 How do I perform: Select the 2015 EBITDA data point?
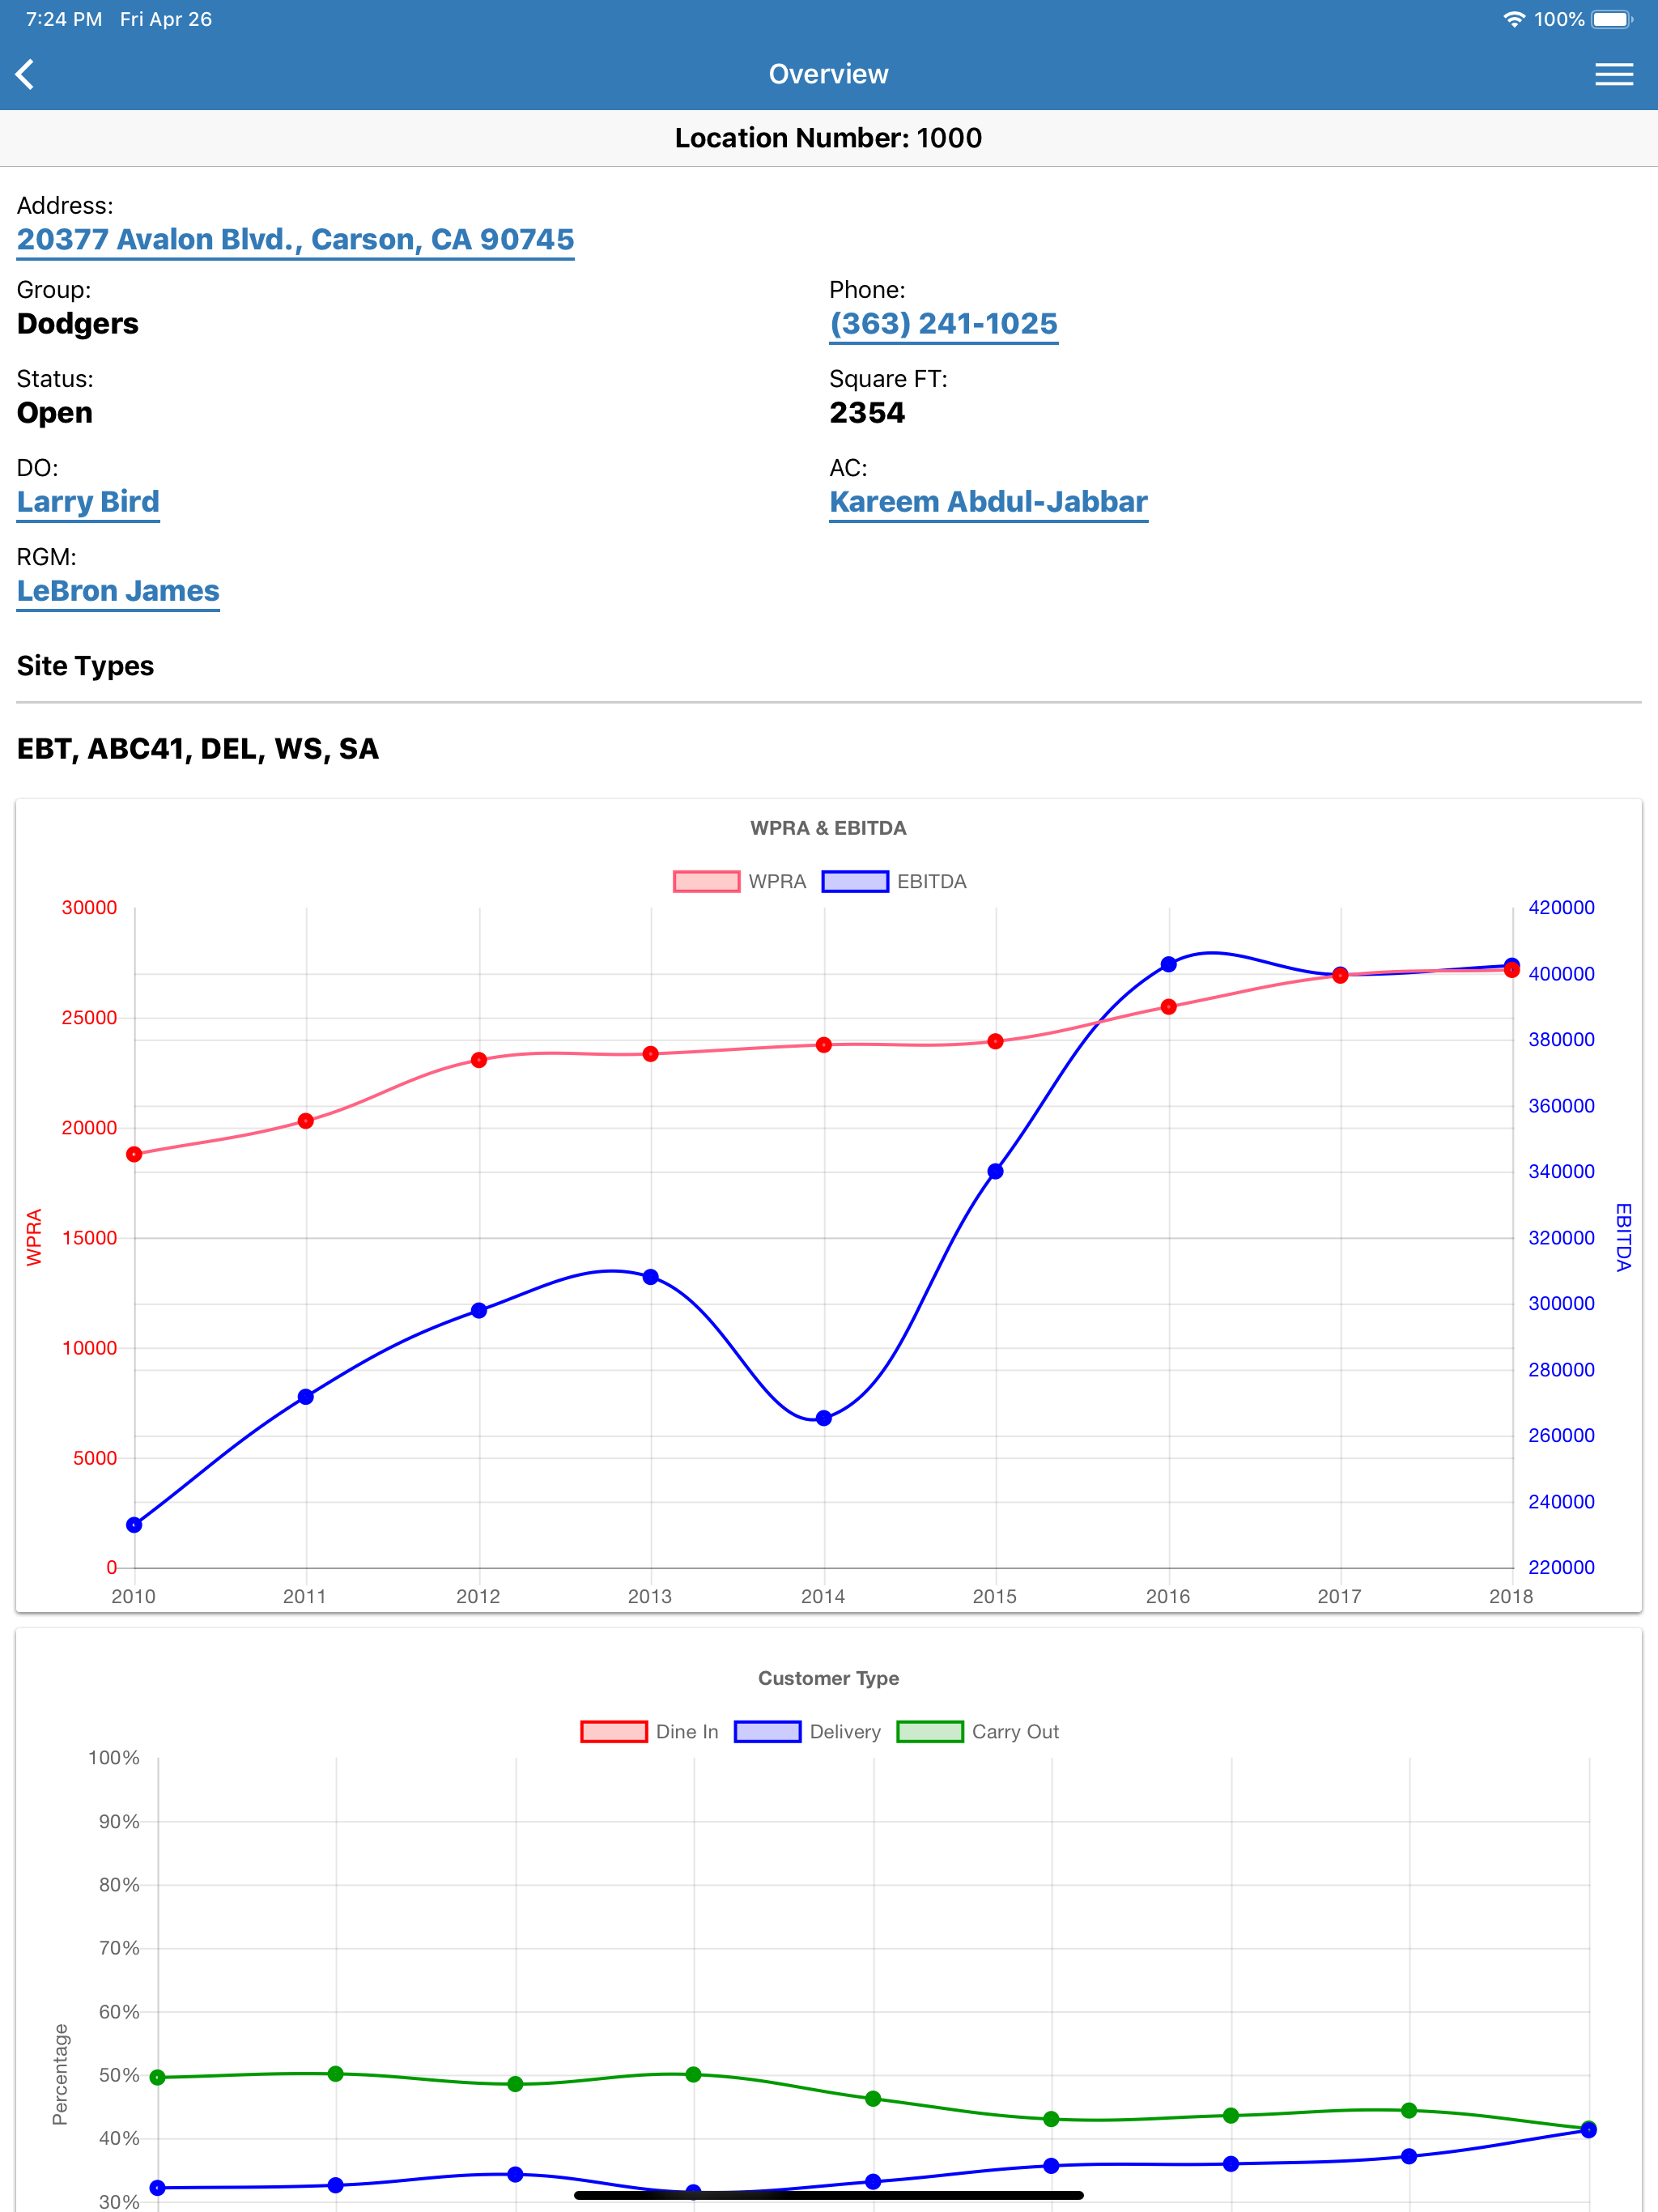coord(995,1171)
